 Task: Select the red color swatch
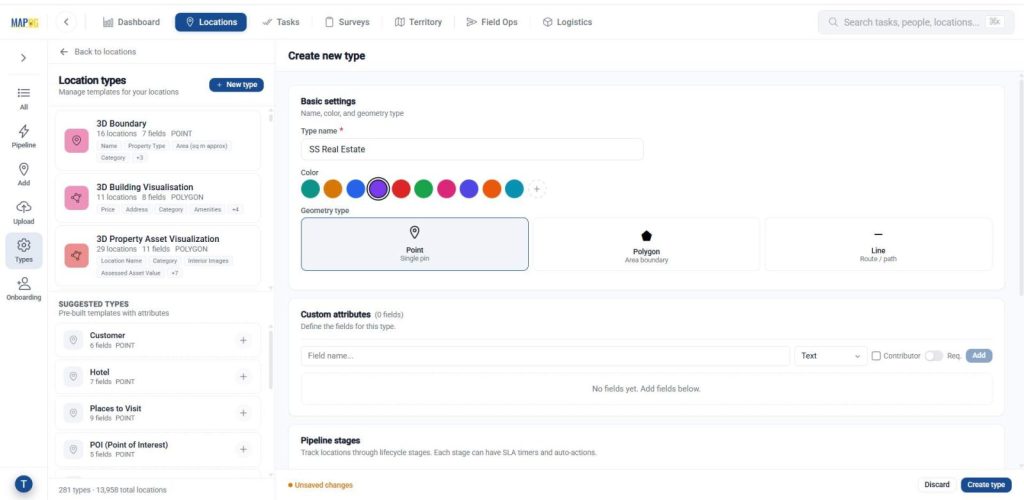[401, 189]
